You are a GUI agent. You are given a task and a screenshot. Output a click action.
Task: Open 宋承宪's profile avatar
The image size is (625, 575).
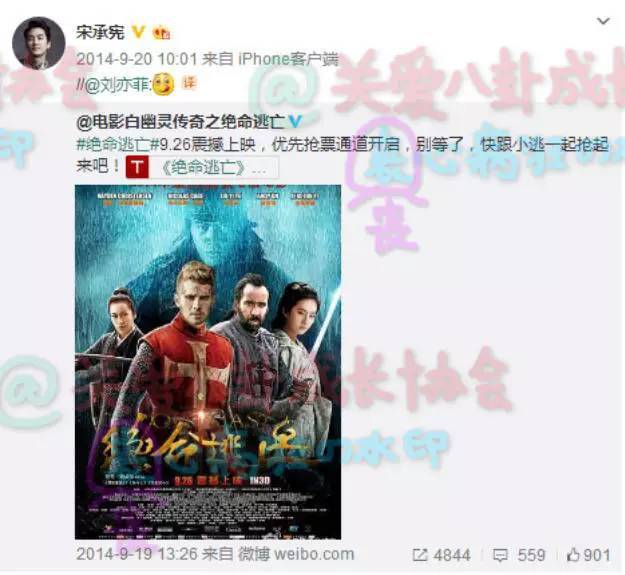click(x=38, y=43)
